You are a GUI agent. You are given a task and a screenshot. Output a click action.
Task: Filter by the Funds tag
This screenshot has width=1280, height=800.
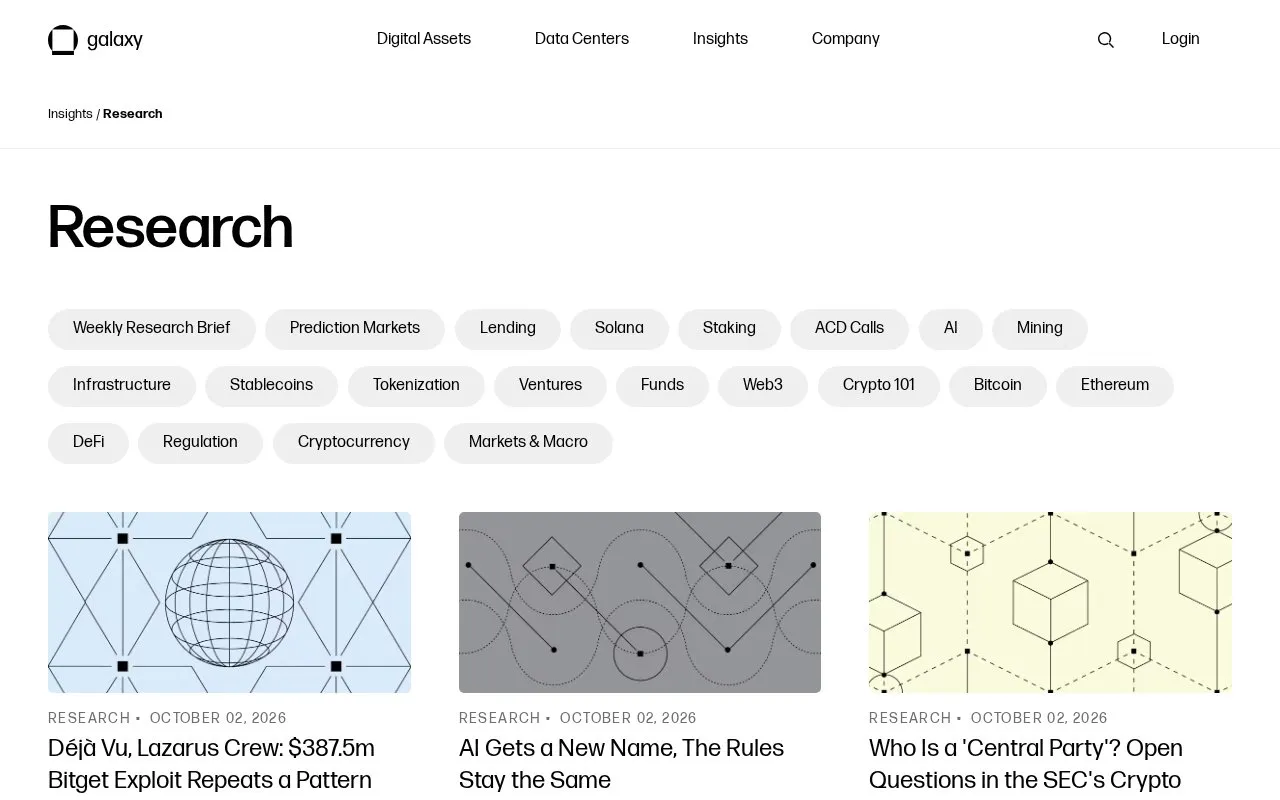pos(662,386)
